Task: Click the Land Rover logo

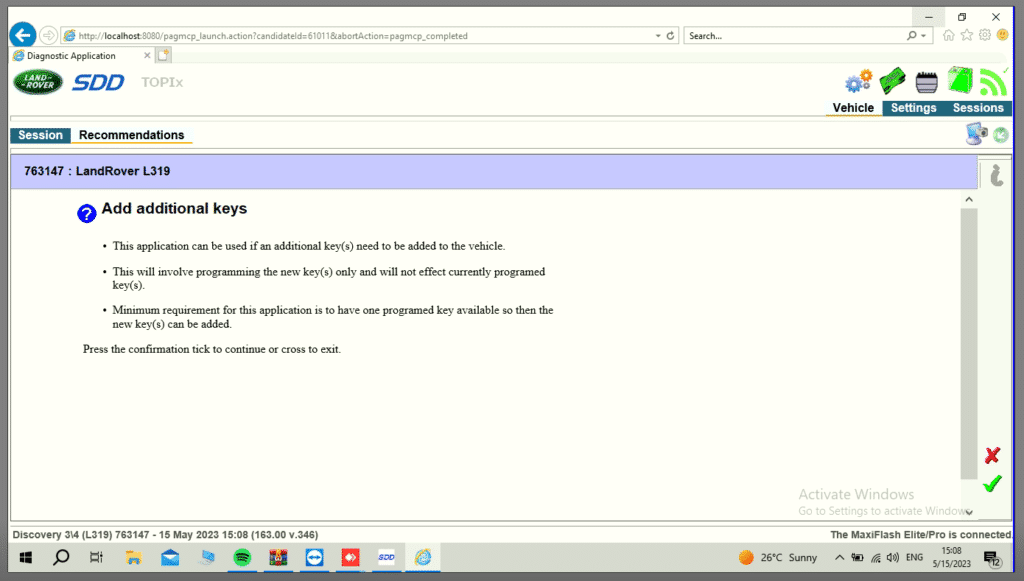Action: 38,82
